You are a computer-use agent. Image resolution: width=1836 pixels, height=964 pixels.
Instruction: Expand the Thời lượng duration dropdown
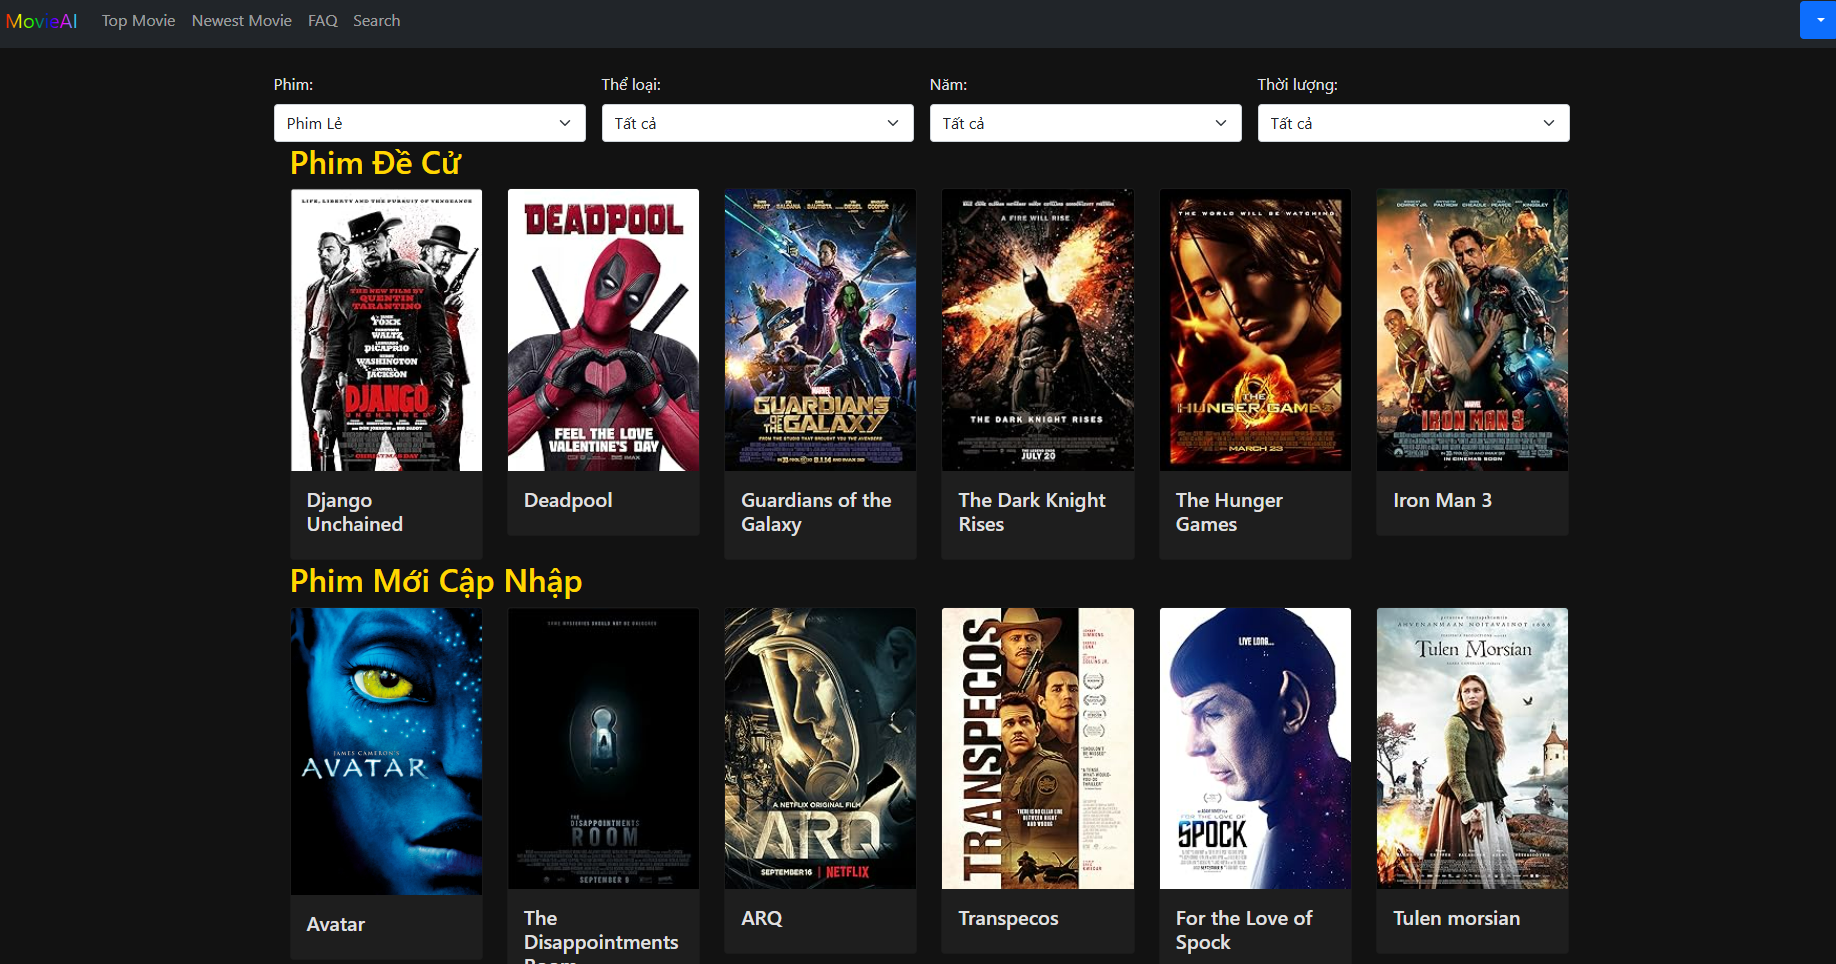(x=1414, y=123)
